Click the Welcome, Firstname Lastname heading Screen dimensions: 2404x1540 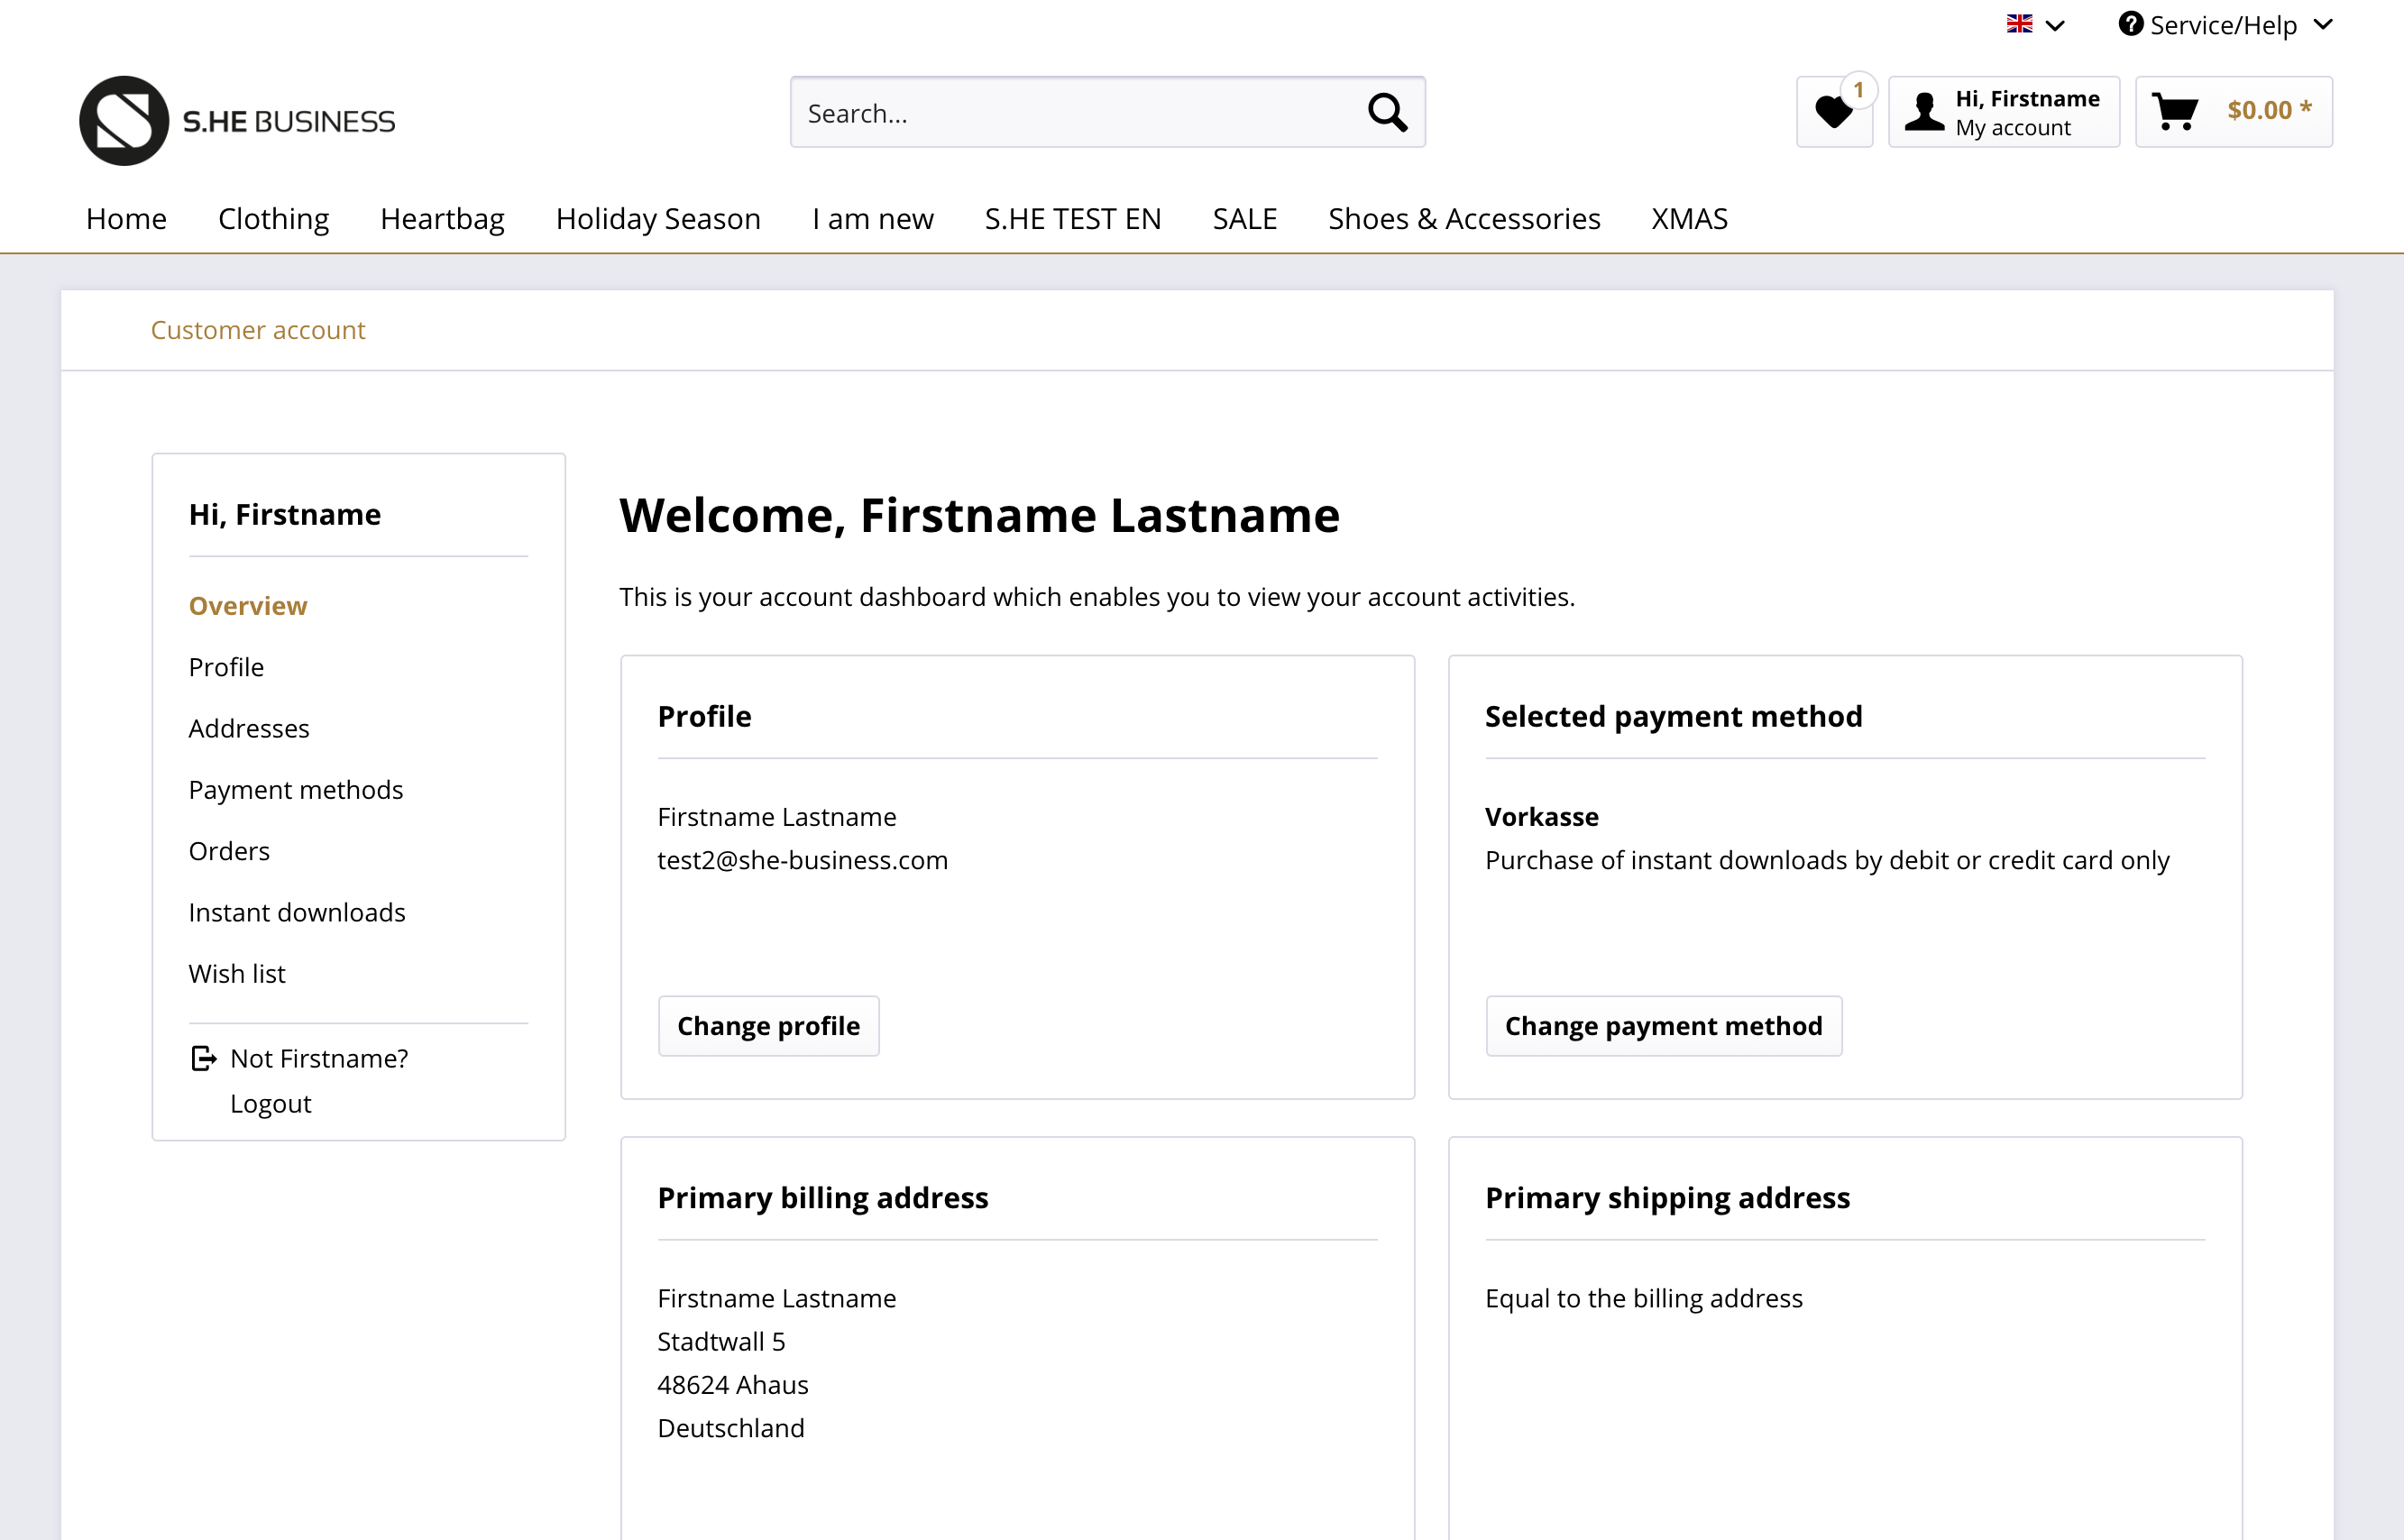click(x=979, y=516)
